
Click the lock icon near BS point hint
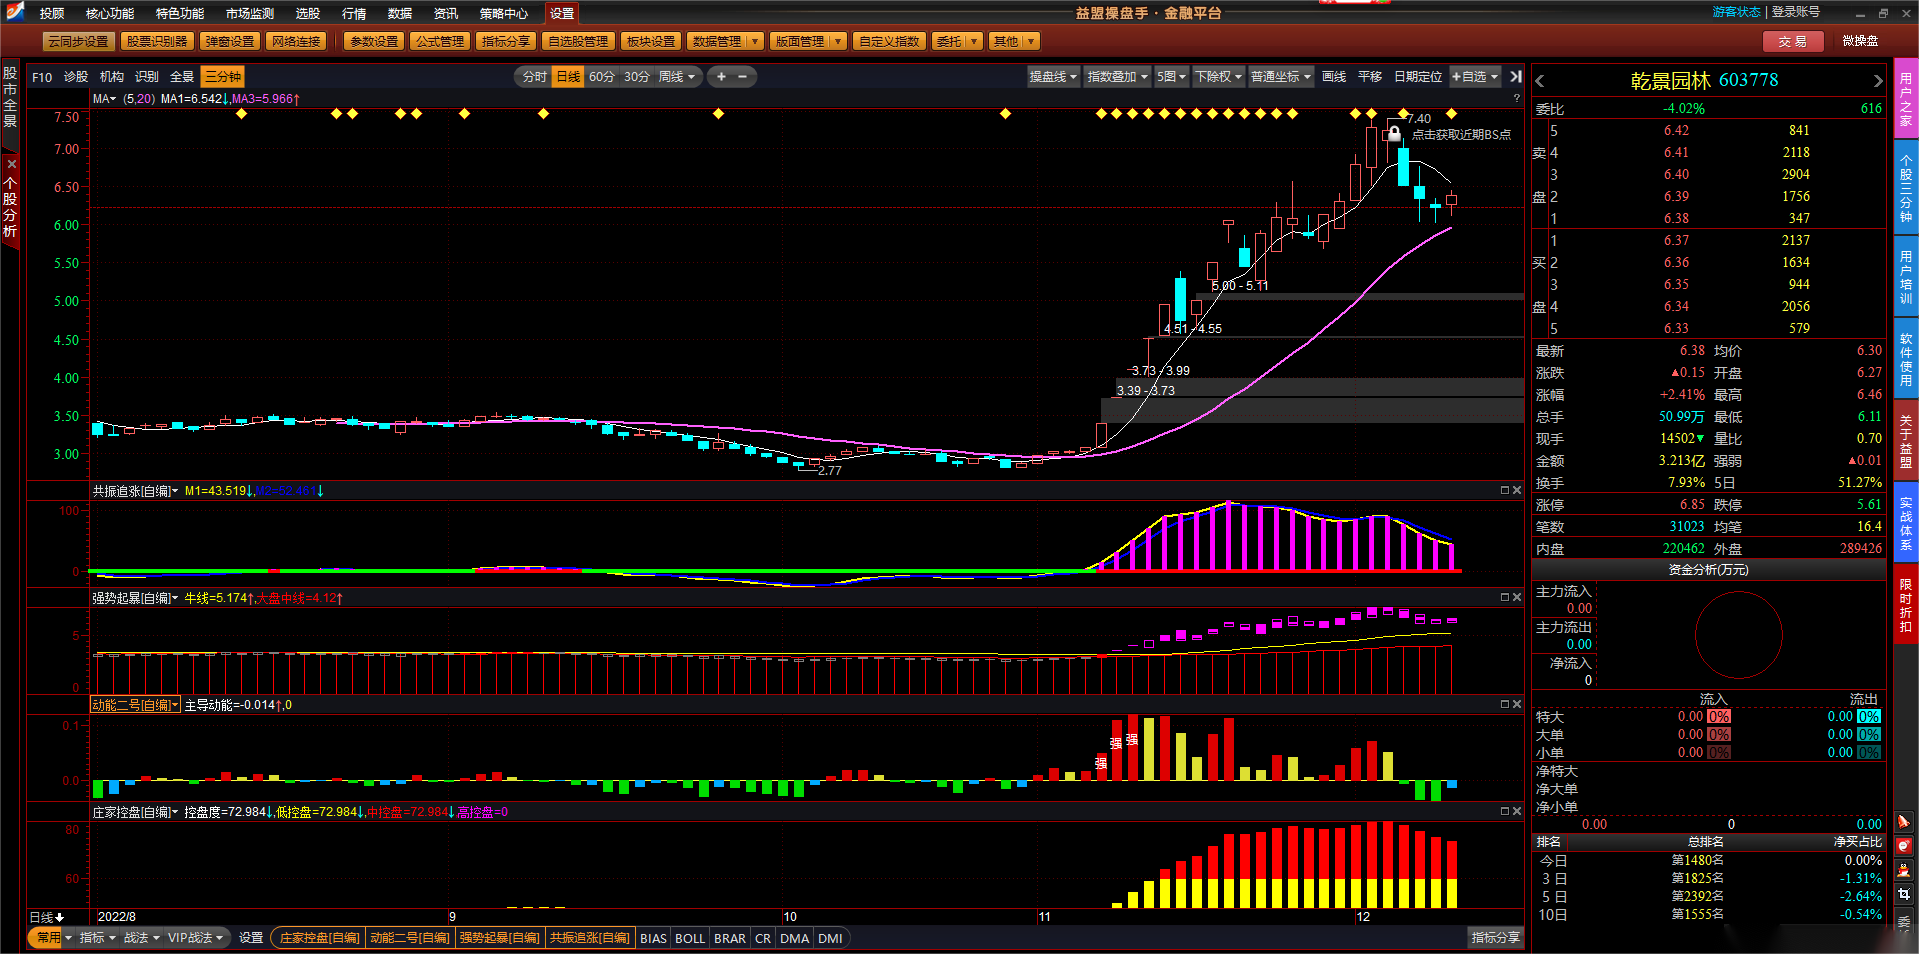pos(1394,133)
